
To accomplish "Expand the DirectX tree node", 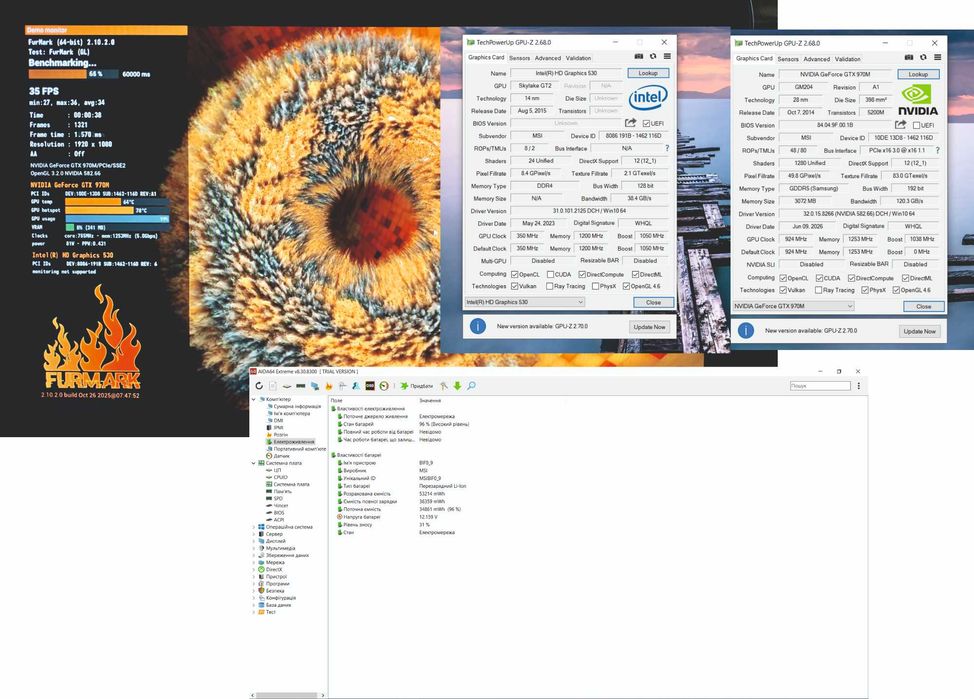I will (x=253, y=569).
